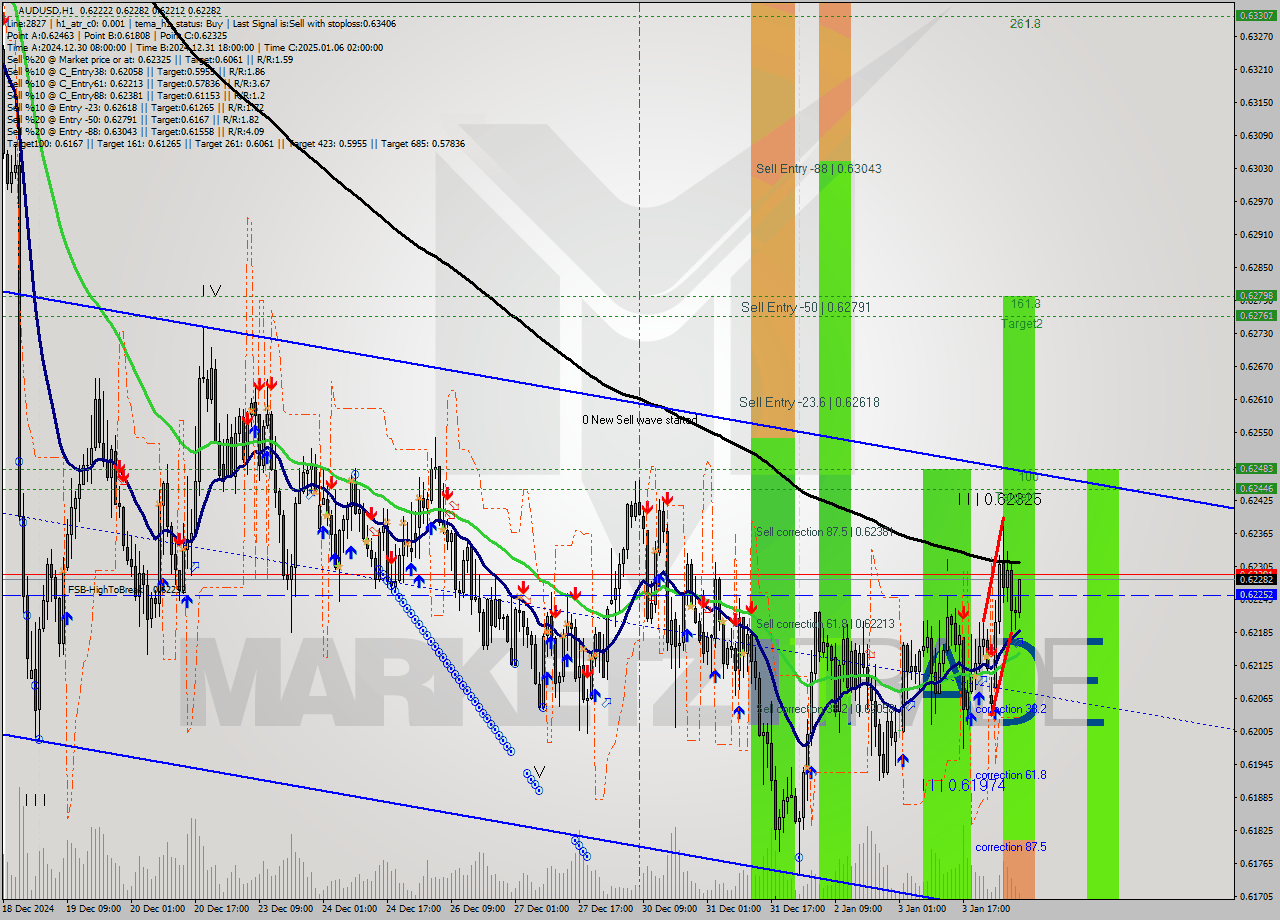Image resolution: width=1280 pixels, height=920 pixels.
Task: Click the green 0.62446 price tag
Action: pyautogui.click(x=1255, y=488)
